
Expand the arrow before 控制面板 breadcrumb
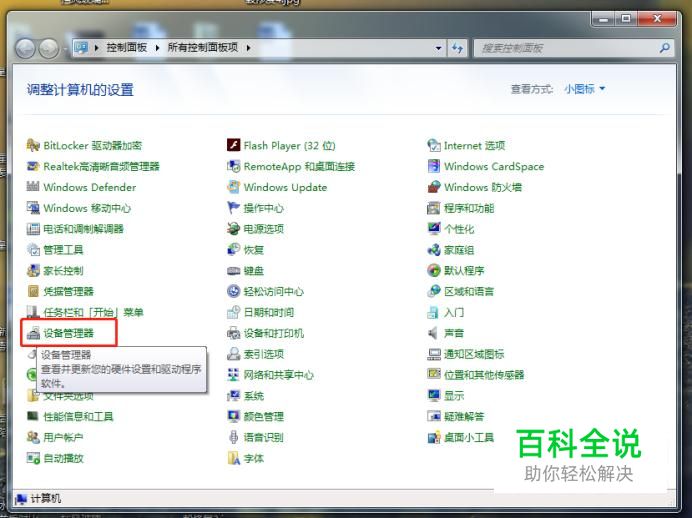click(96, 48)
